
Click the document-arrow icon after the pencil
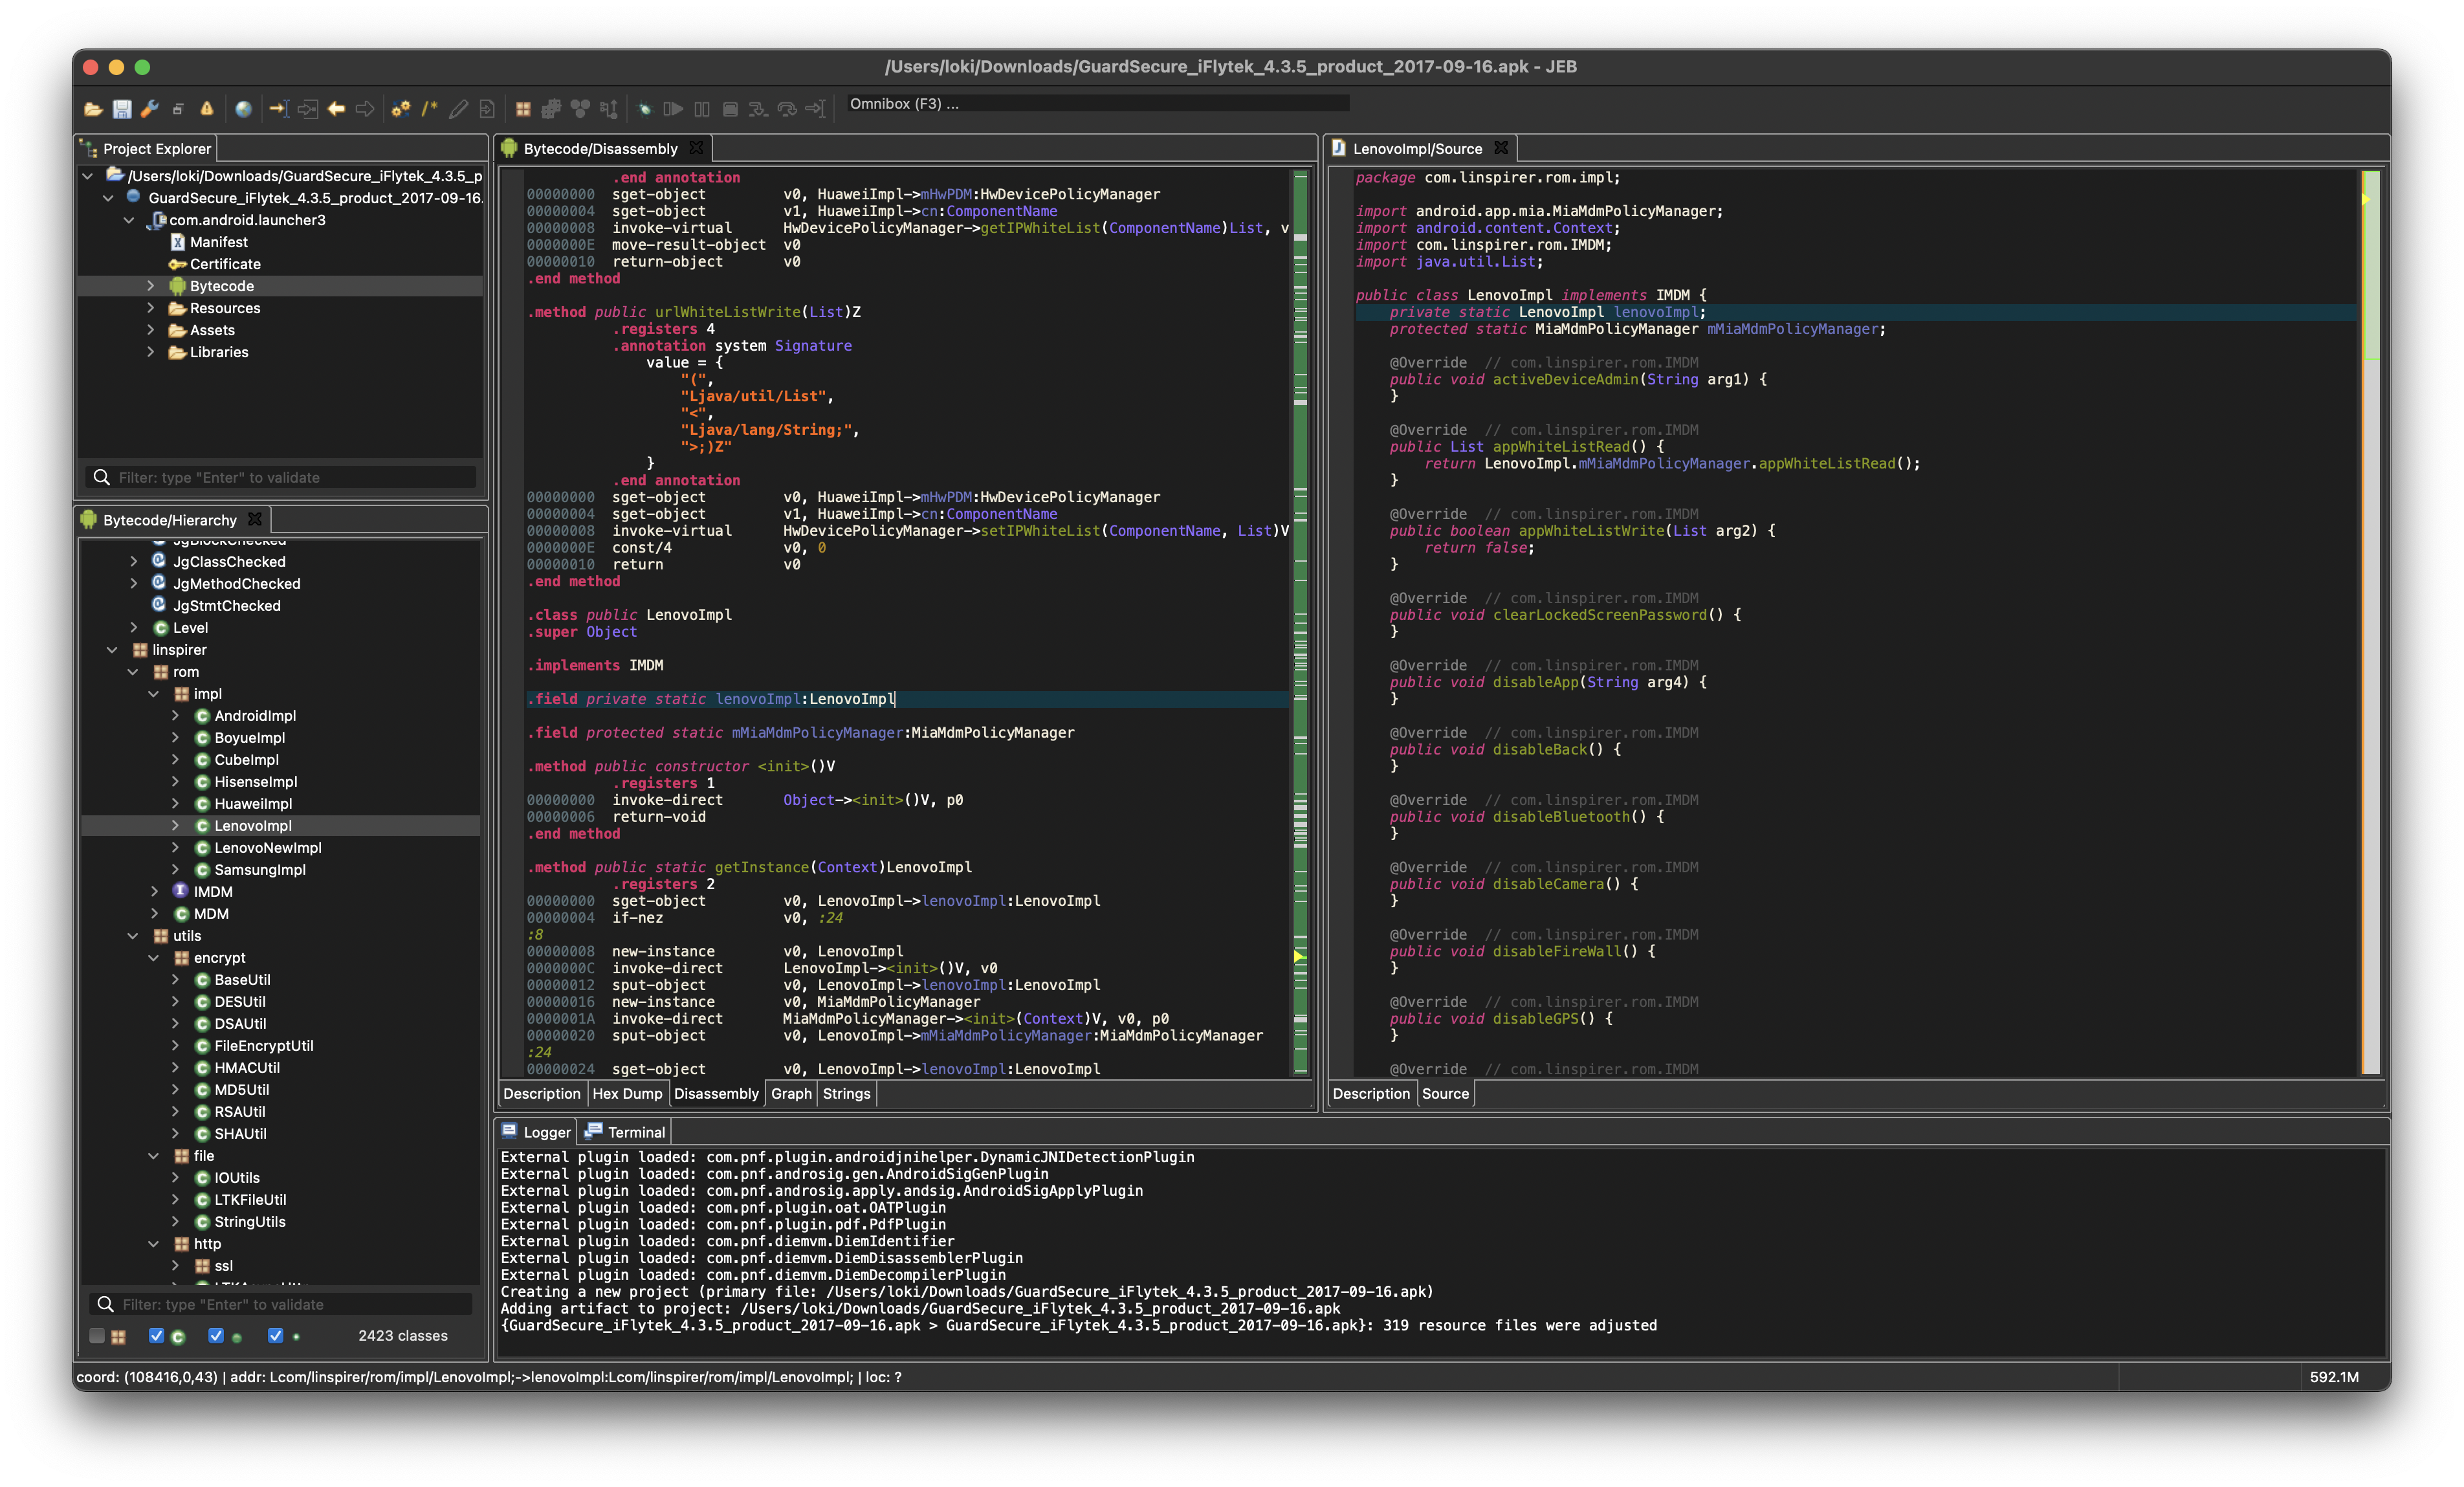coord(487,109)
